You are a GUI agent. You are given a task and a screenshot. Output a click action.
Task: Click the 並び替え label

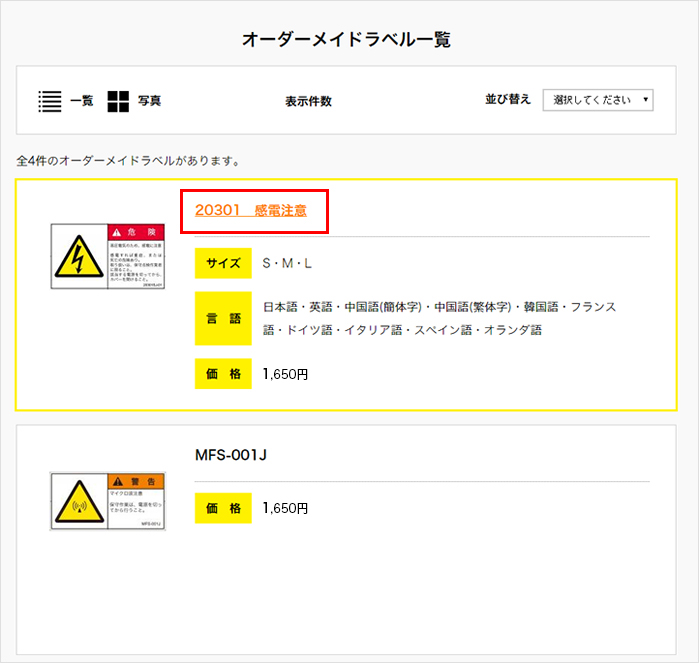click(x=508, y=100)
